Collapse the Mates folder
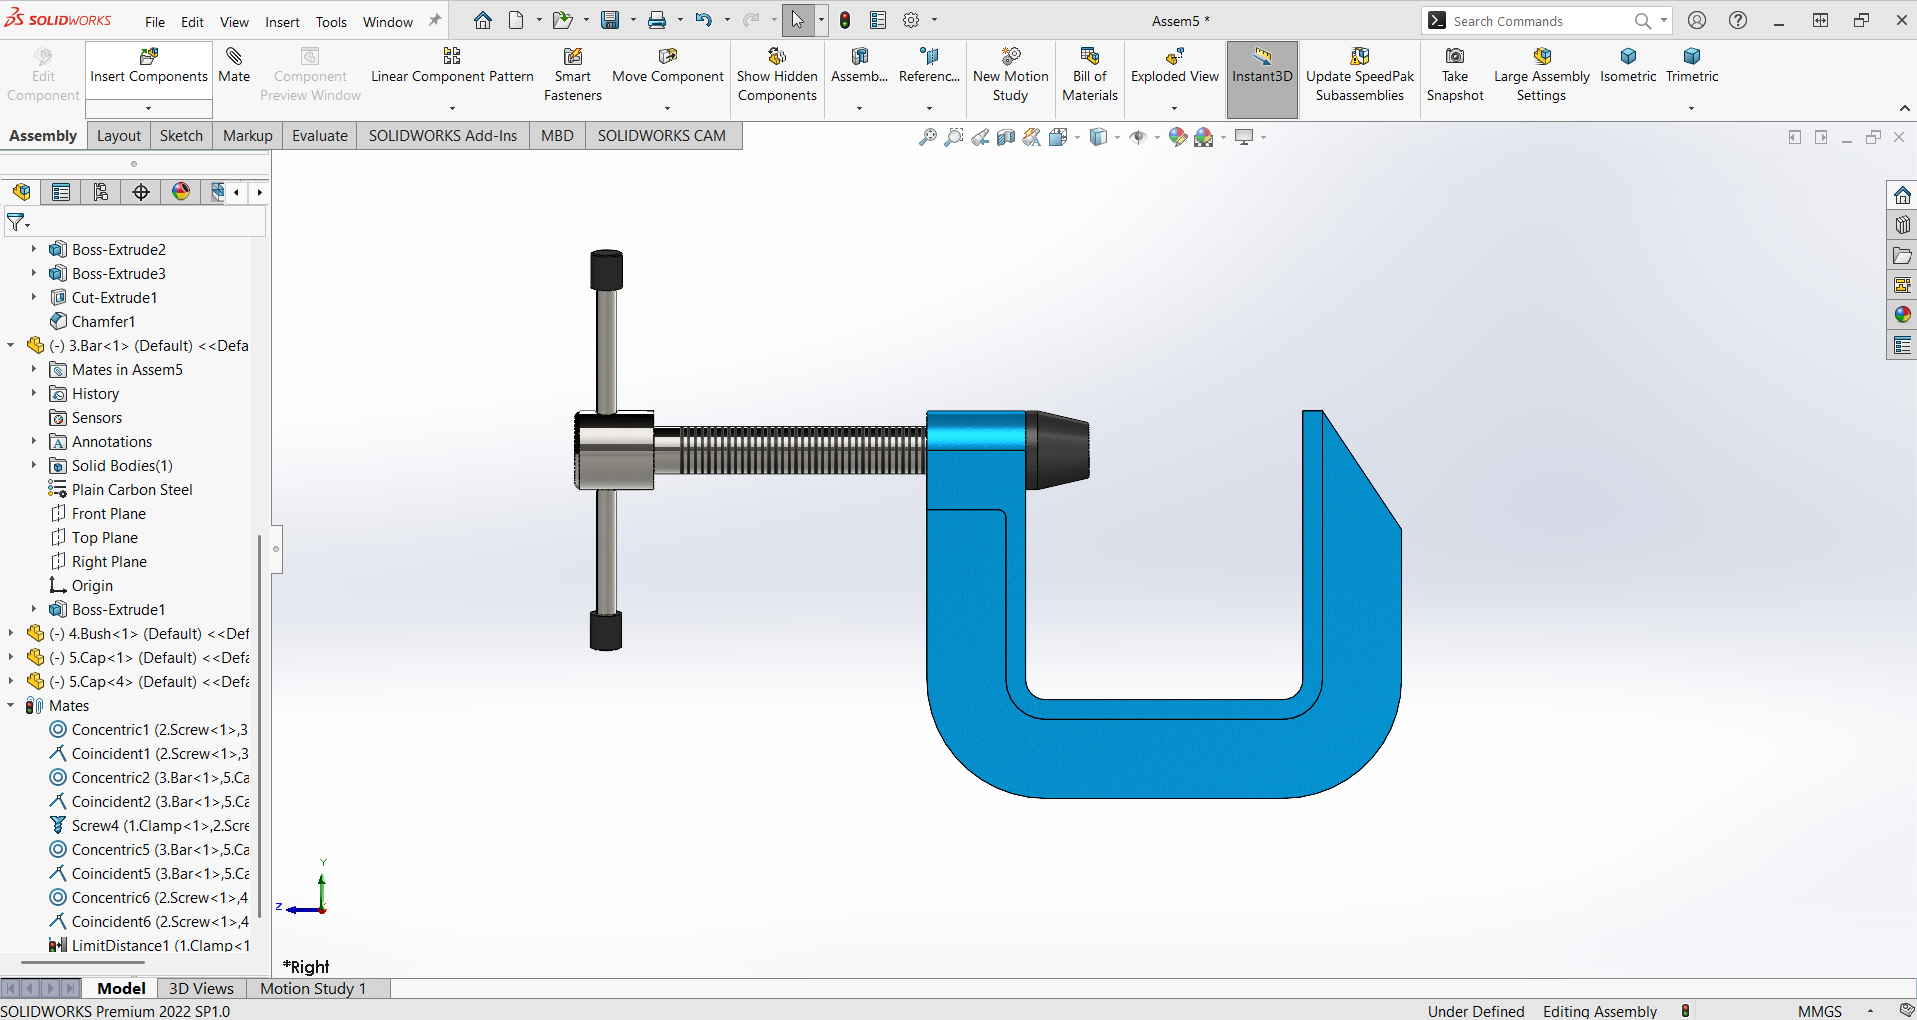The width and height of the screenshot is (1917, 1020). tap(11, 705)
